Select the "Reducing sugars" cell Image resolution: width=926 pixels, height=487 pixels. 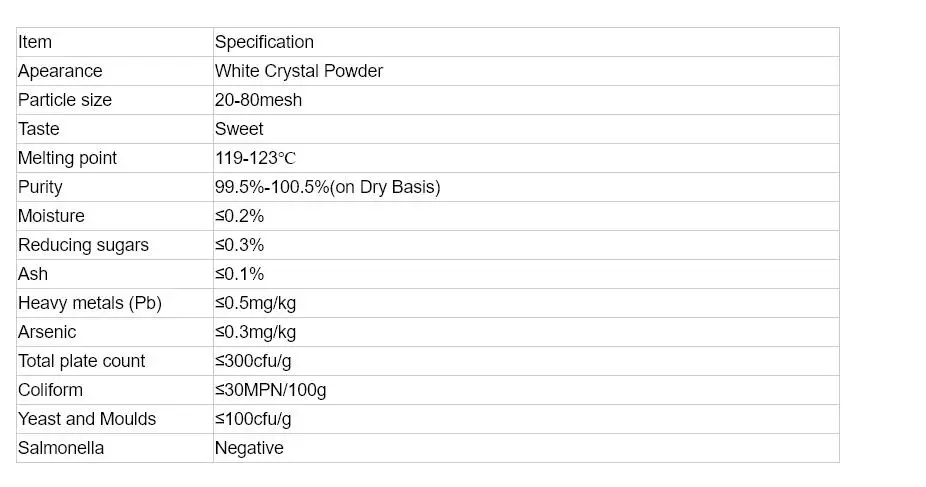pos(83,245)
